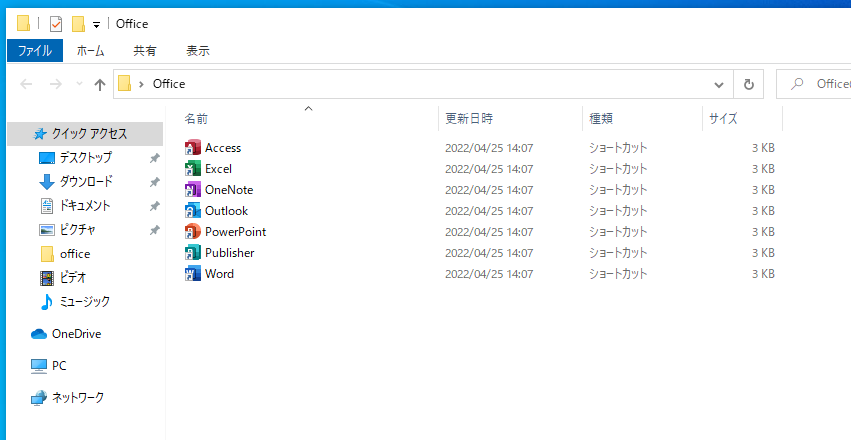Image resolution: width=851 pixels, height=440 pixels.
Task: Open the 表示 ribbon tab
Action: coord(198,50)
